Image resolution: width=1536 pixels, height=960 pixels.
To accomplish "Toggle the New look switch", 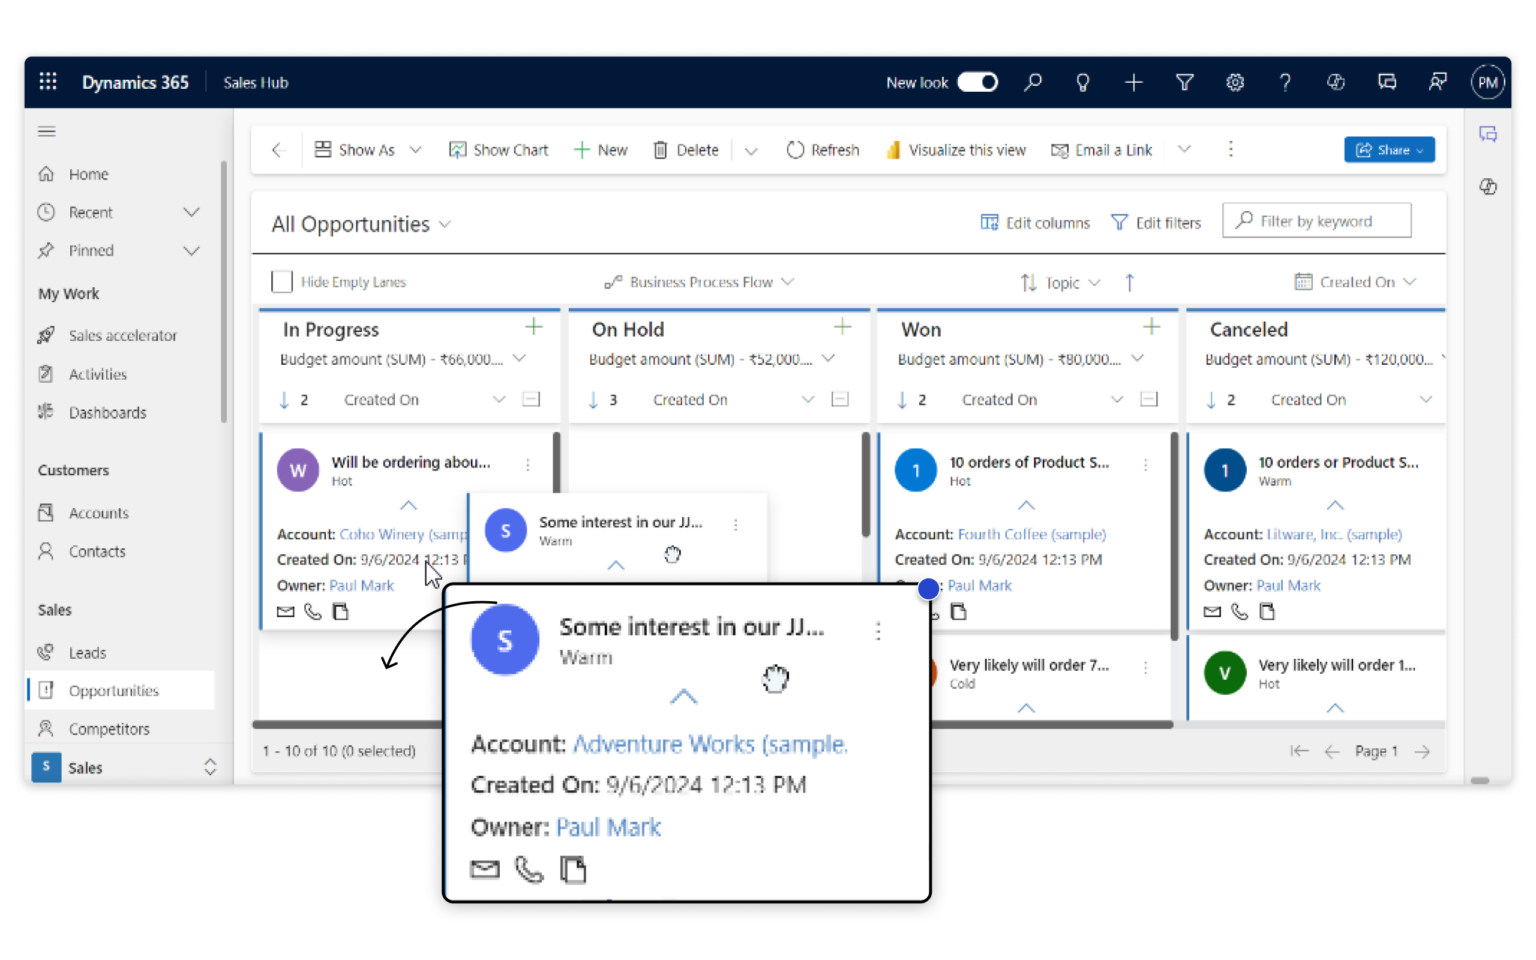I will 977,82.
